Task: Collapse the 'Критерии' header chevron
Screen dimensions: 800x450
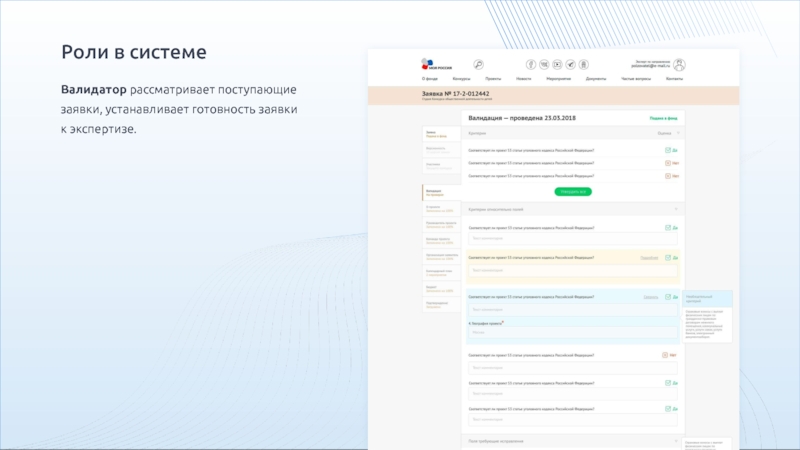Action: pos(678,133)
